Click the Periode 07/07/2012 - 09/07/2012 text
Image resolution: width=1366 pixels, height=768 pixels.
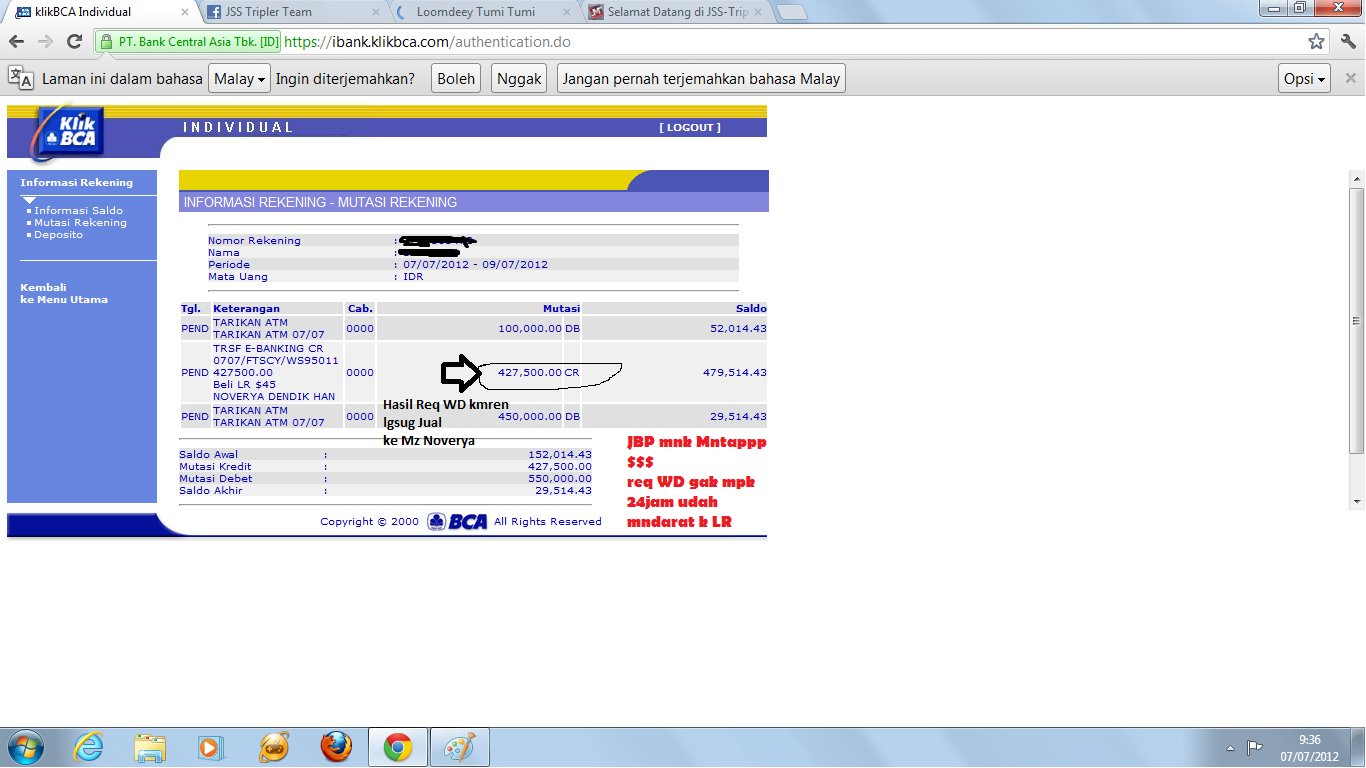476,265
